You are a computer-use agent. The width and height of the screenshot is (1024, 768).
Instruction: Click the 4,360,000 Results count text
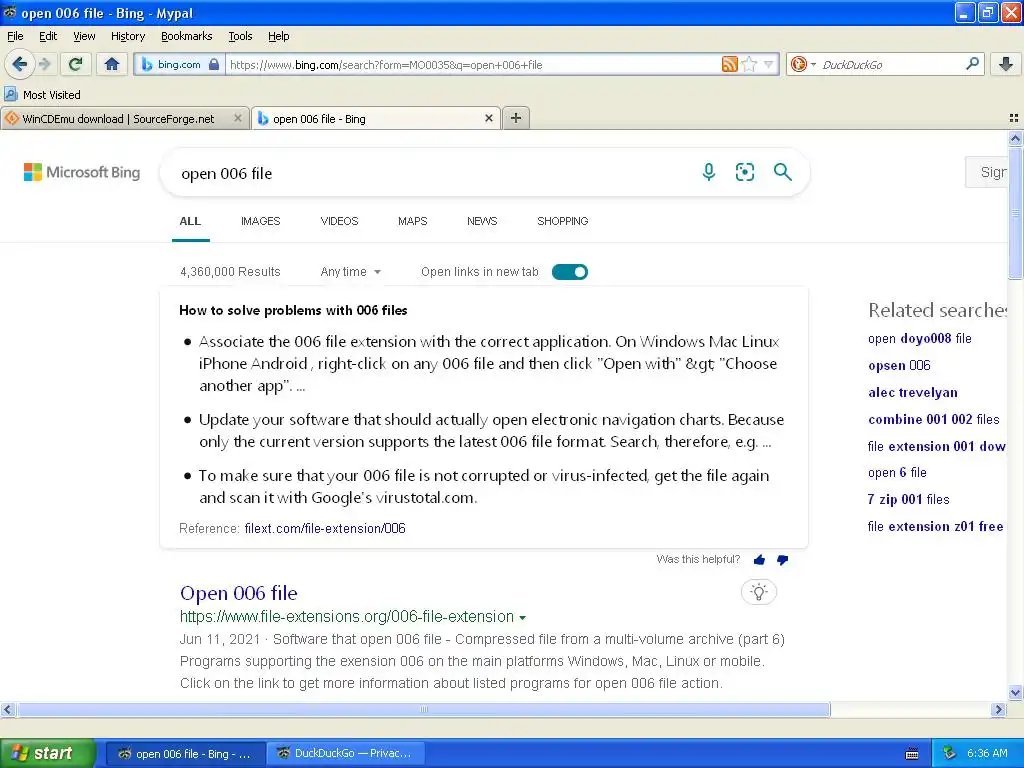click(230, 272)
